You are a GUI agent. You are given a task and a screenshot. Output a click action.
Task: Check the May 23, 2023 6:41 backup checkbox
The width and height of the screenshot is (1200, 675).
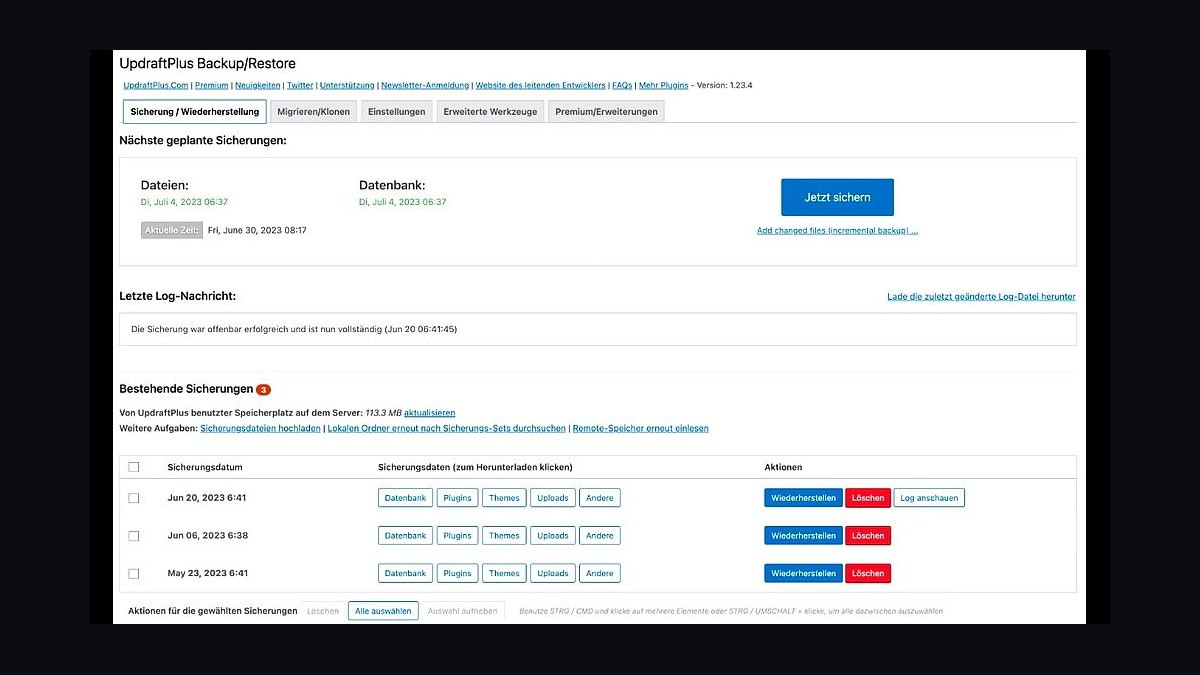(x=134, y=574)
